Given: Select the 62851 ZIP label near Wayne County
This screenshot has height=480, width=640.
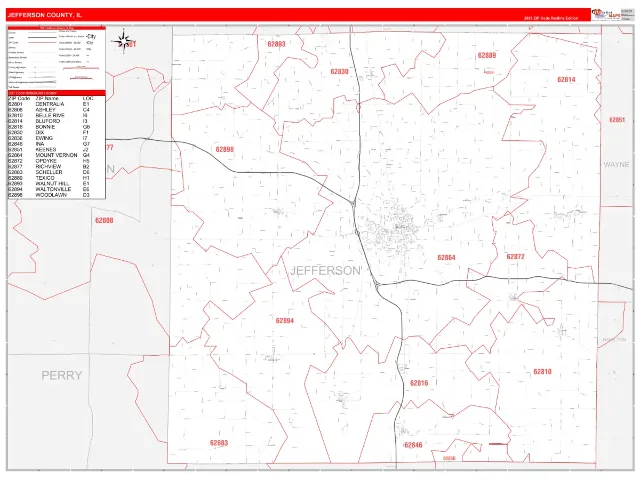Looking at the screenshot, I should point(617,120).
